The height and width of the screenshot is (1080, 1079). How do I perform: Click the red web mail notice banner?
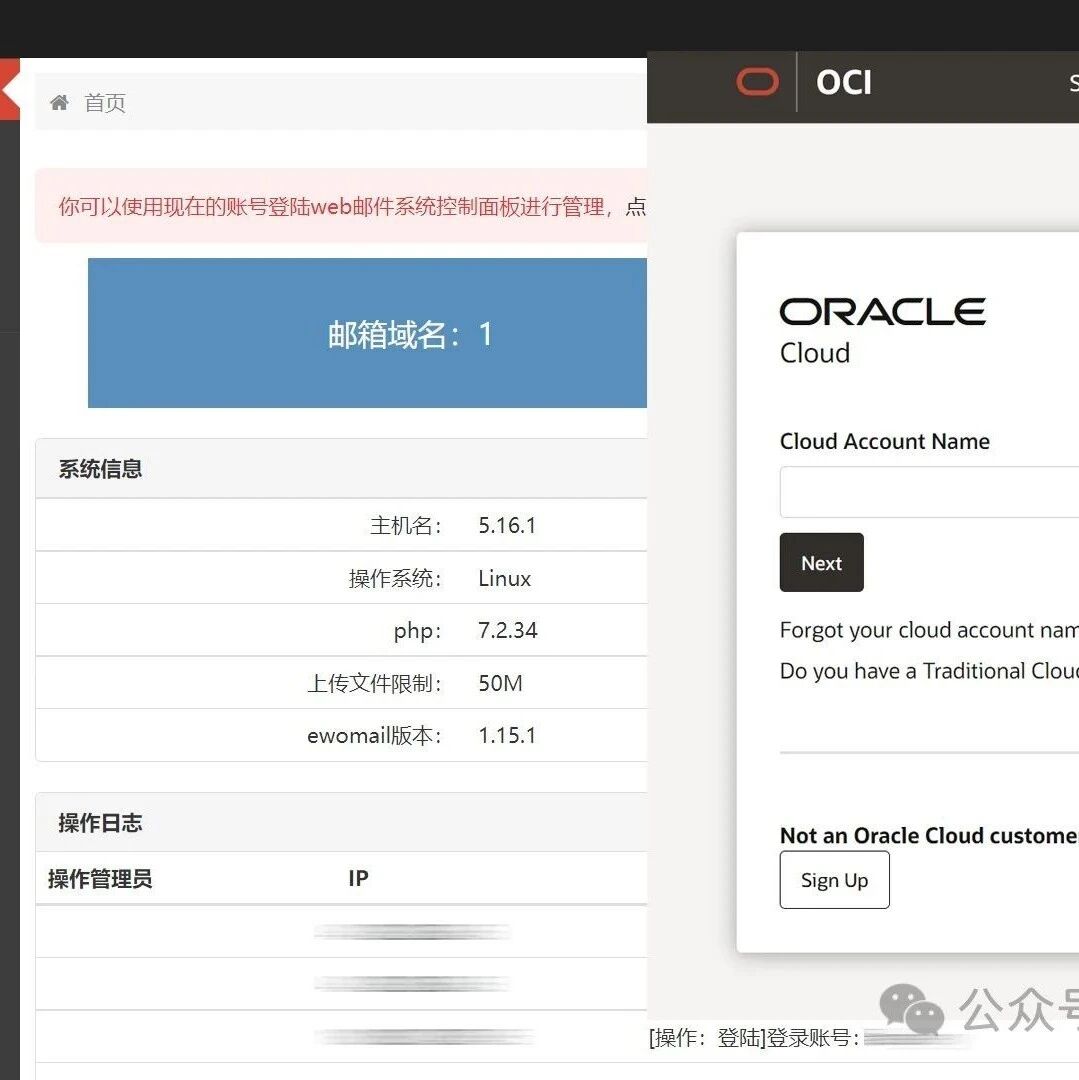(341, 206)
